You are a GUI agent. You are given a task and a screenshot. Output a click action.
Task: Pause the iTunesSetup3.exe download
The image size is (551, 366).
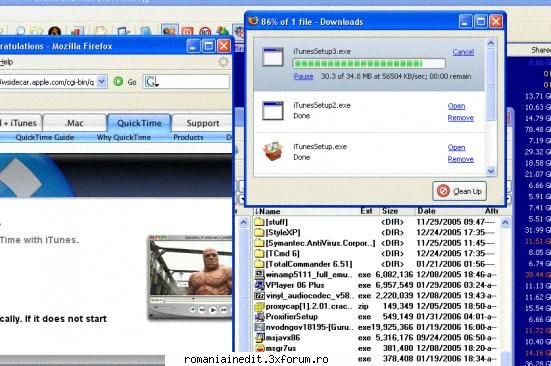click(x=303, y=76)
